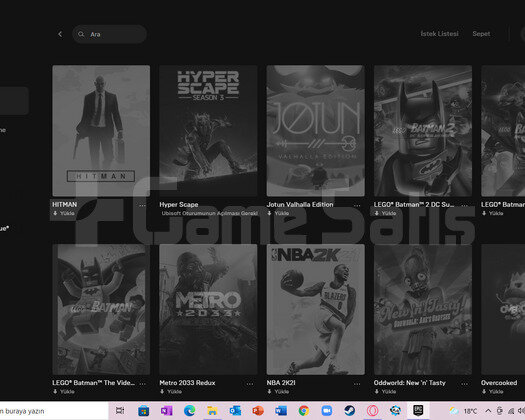The height and width of the screenshot is (420, 525).
Task: Expand hidden system tray icons chevron
Action: point(488,411)
